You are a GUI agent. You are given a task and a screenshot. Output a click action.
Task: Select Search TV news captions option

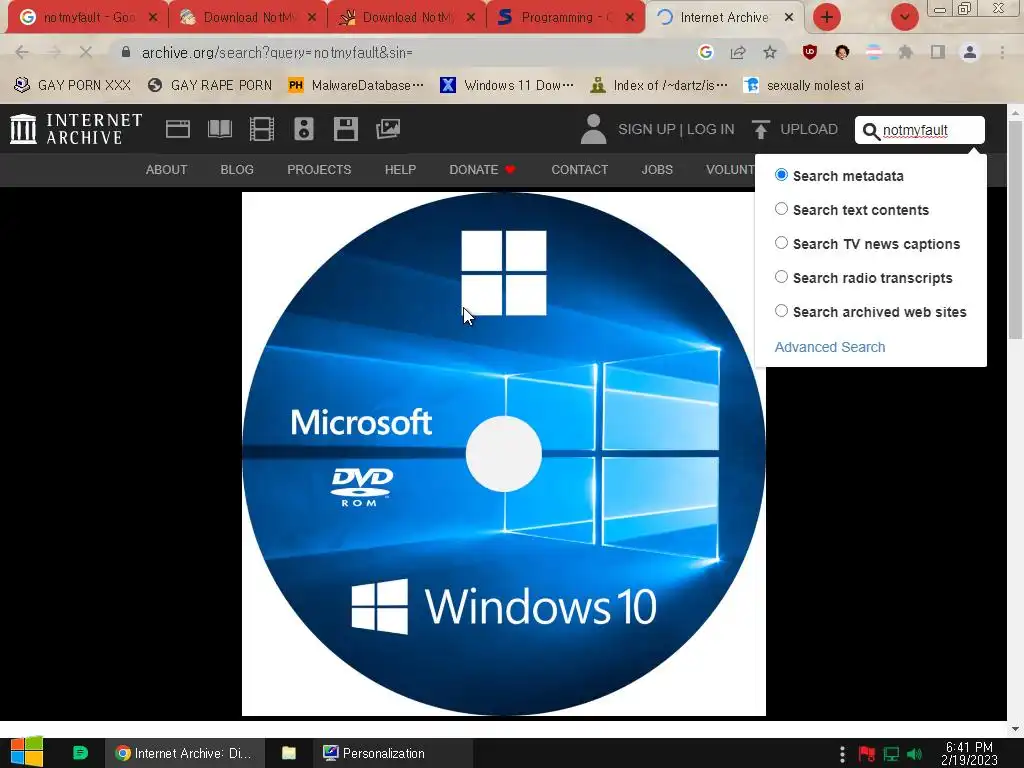781,243
